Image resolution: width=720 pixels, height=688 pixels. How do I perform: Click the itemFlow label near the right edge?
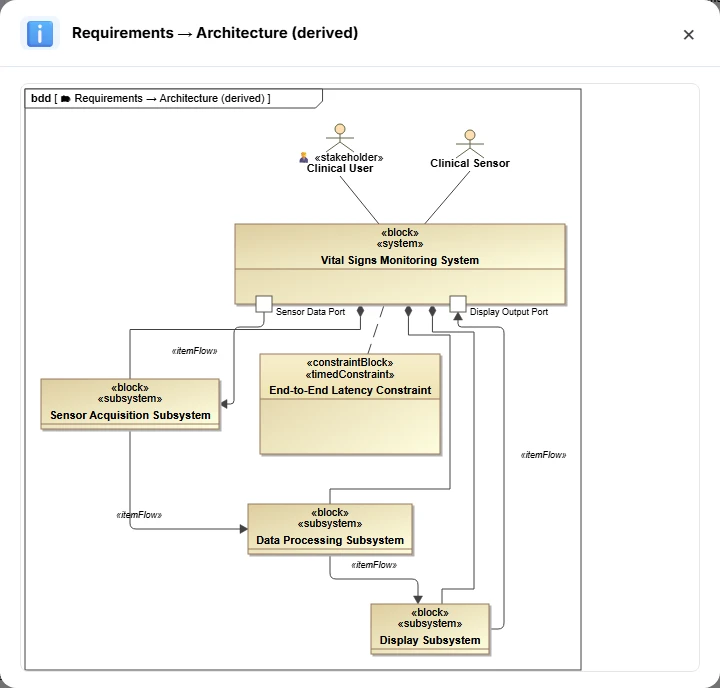[543, 455]
